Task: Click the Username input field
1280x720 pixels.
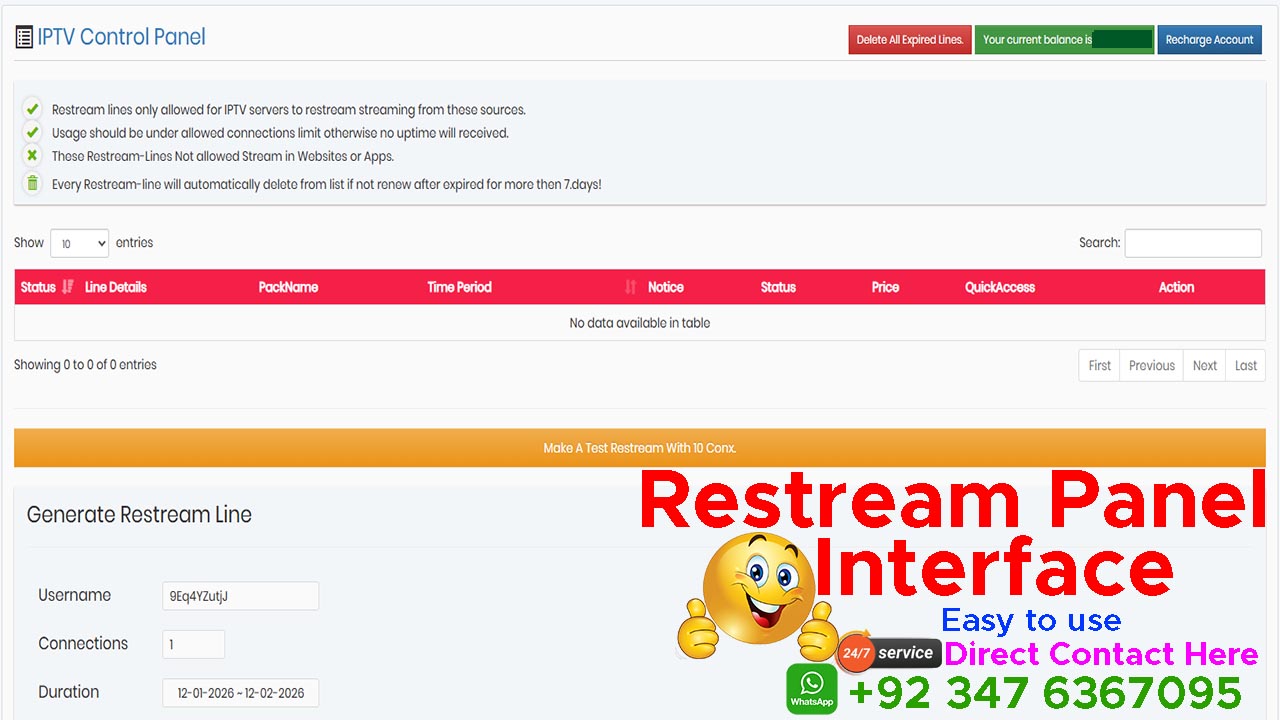Action: point(241,596)
